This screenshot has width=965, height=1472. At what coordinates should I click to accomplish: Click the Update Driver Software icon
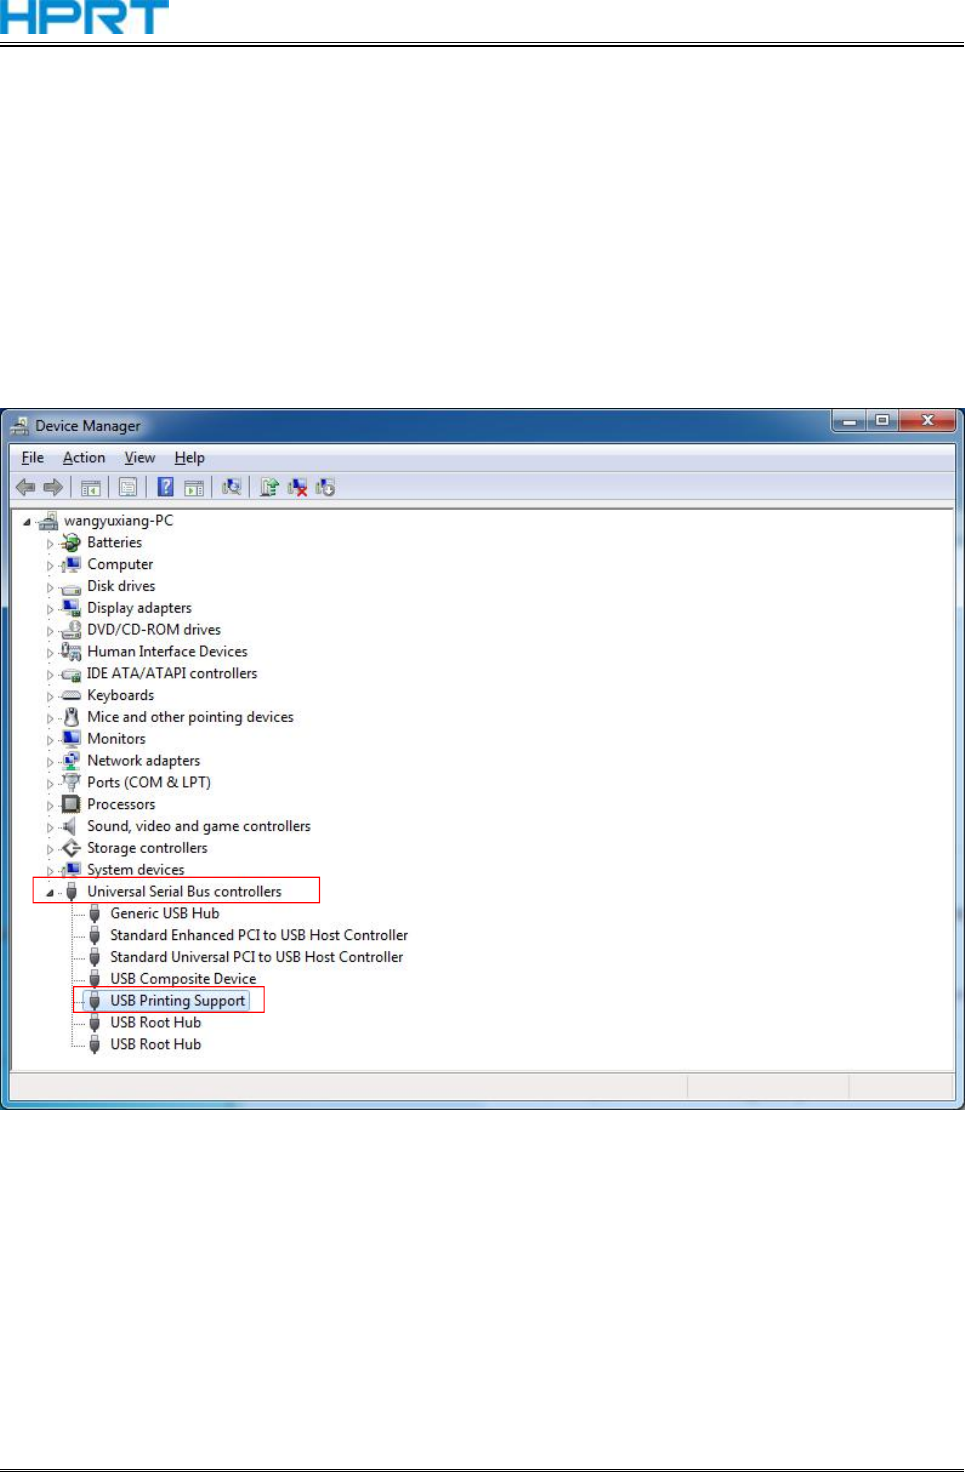[x=269, y=487]
